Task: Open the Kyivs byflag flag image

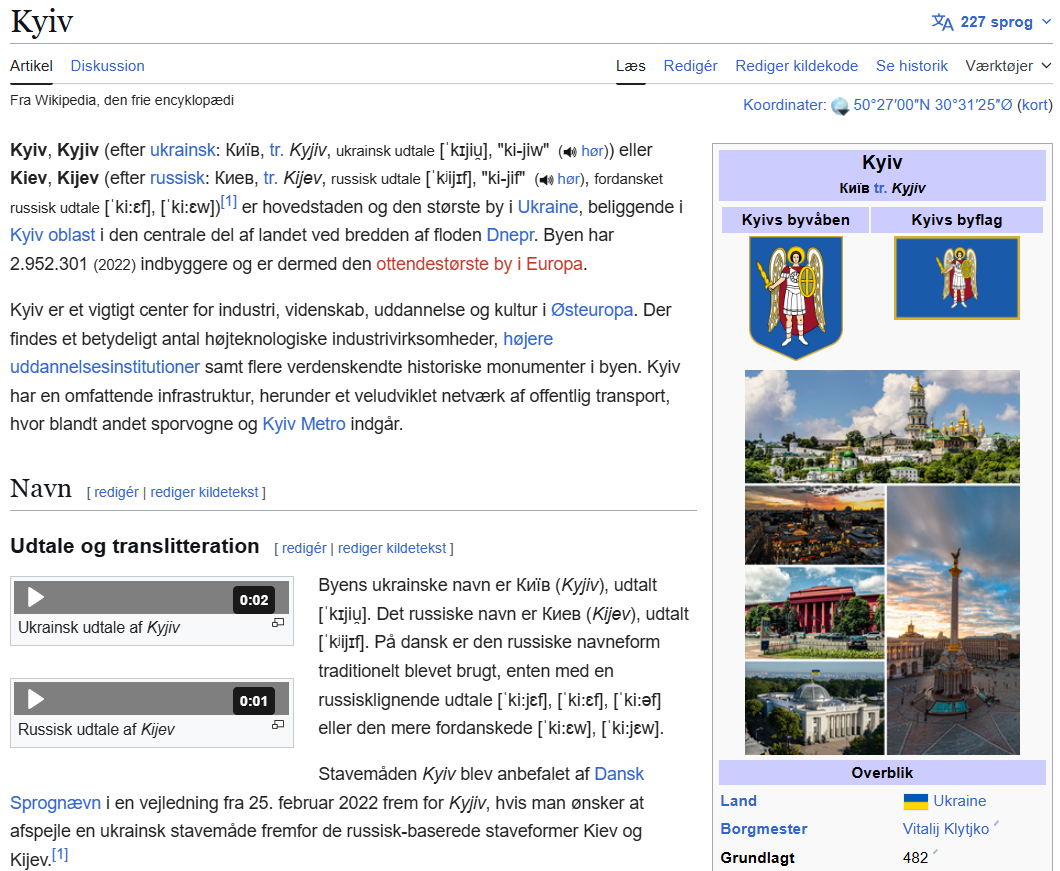Action: pos(957,277)
